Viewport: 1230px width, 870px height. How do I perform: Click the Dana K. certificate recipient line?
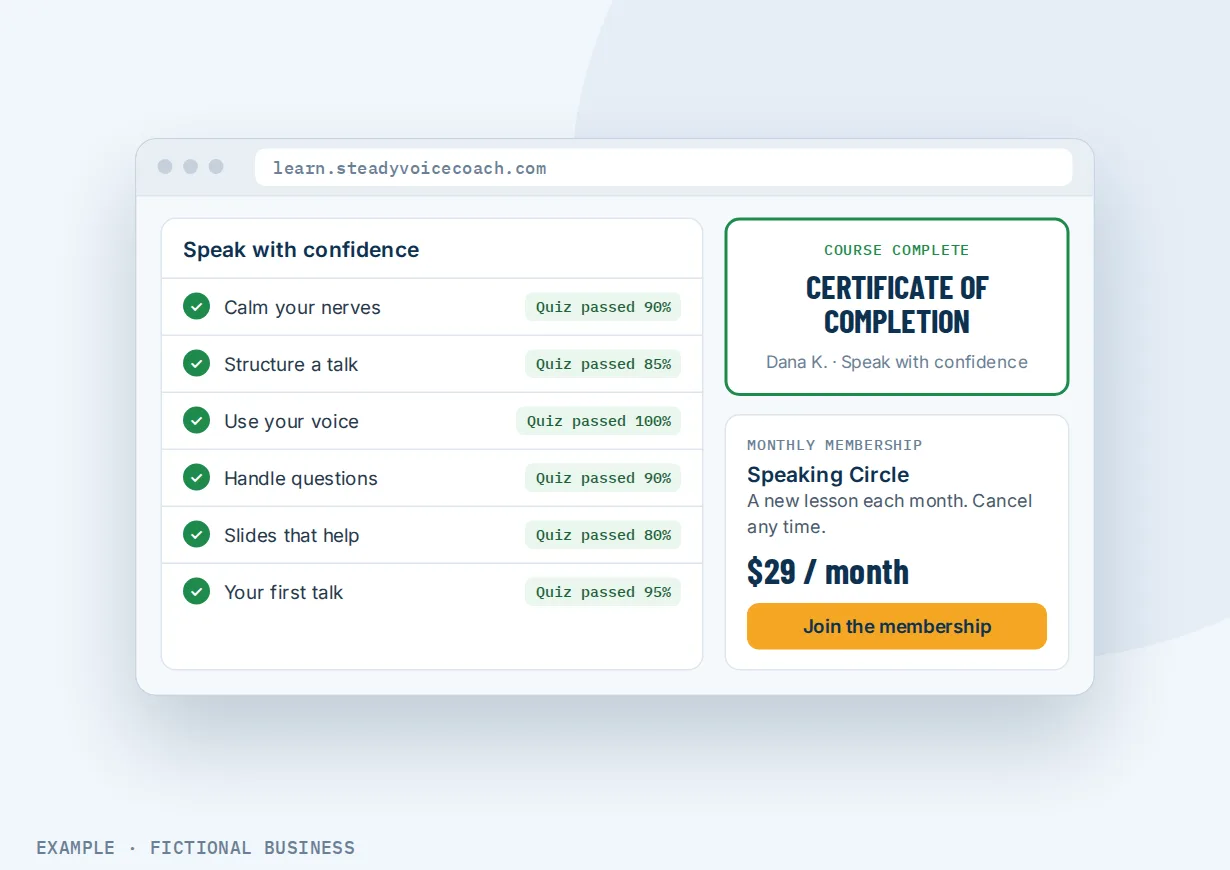(x=897, y=362)
